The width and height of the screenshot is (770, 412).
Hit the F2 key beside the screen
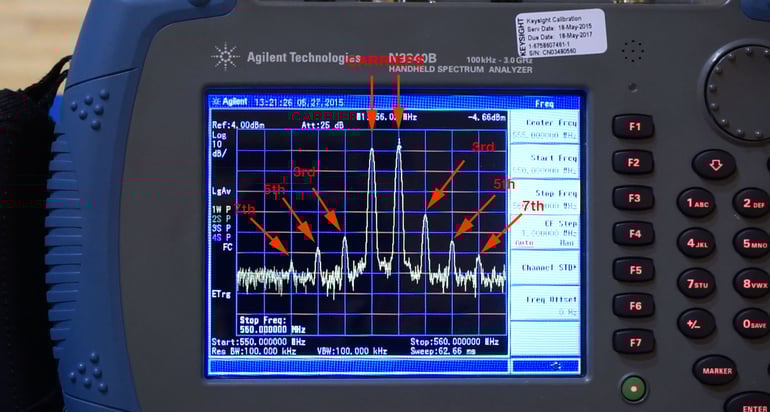633,163
